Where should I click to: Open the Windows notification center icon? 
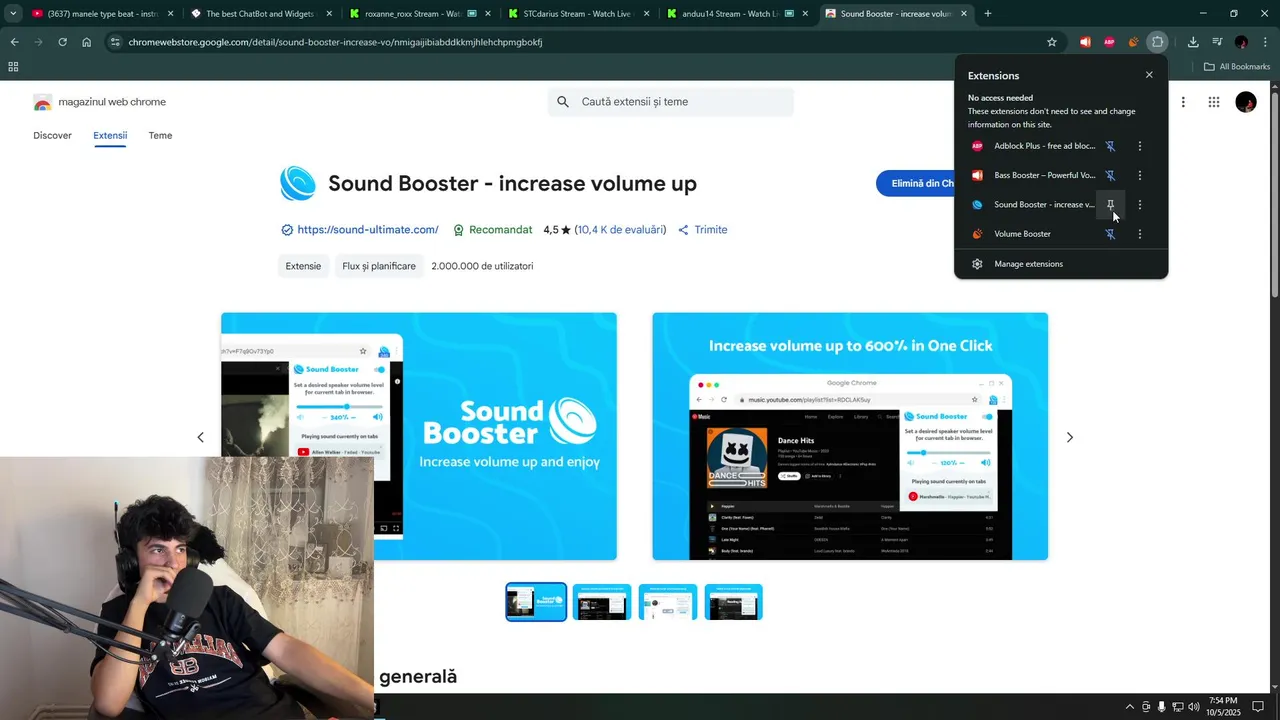coord(1258,707)
